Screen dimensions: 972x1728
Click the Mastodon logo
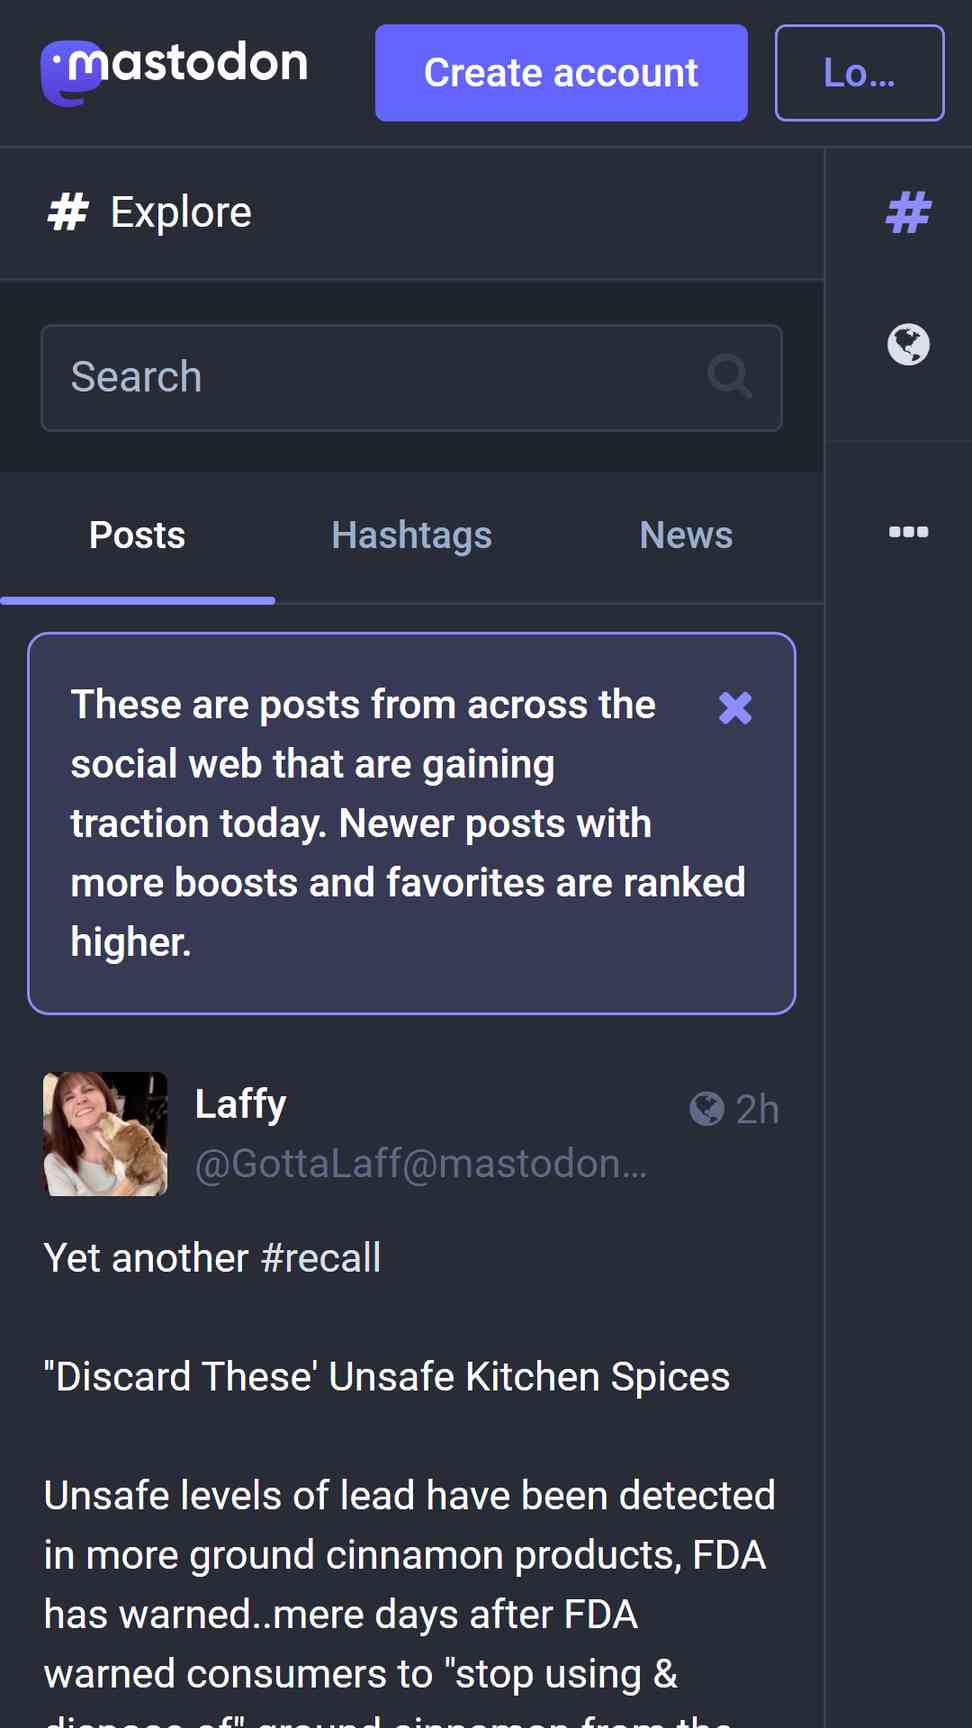point(174,72)
